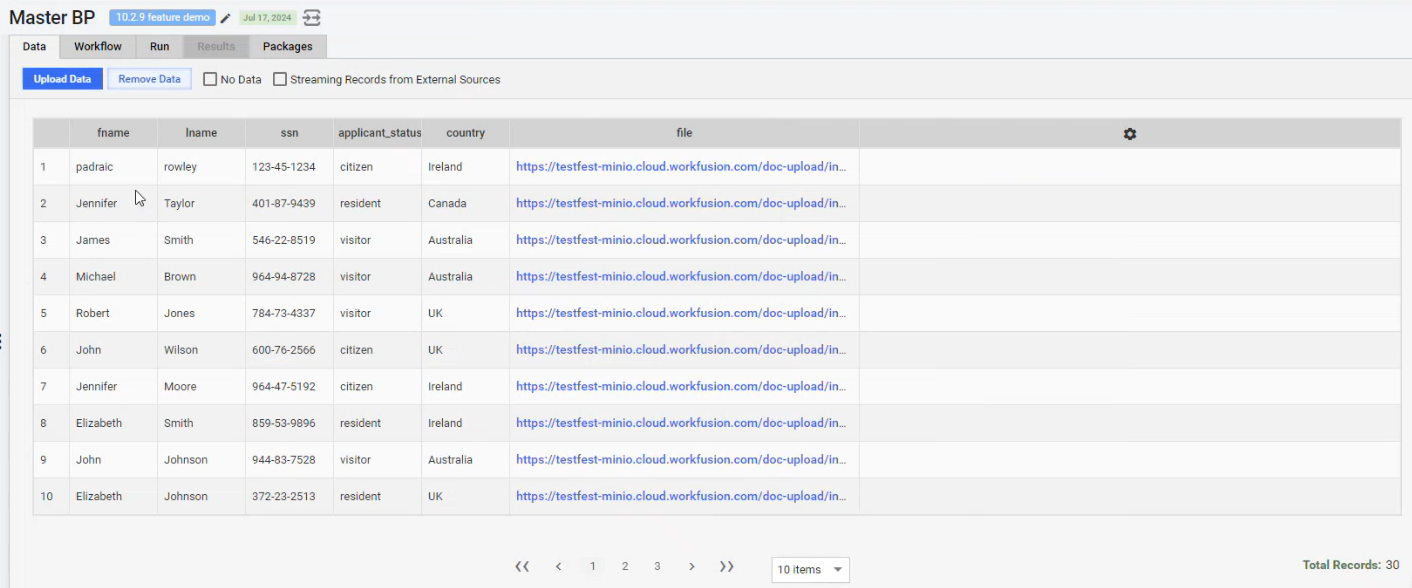Open table column settings gear icon
The image size is (1412, 588).
pyautogui.click(x=1130, y=134)
